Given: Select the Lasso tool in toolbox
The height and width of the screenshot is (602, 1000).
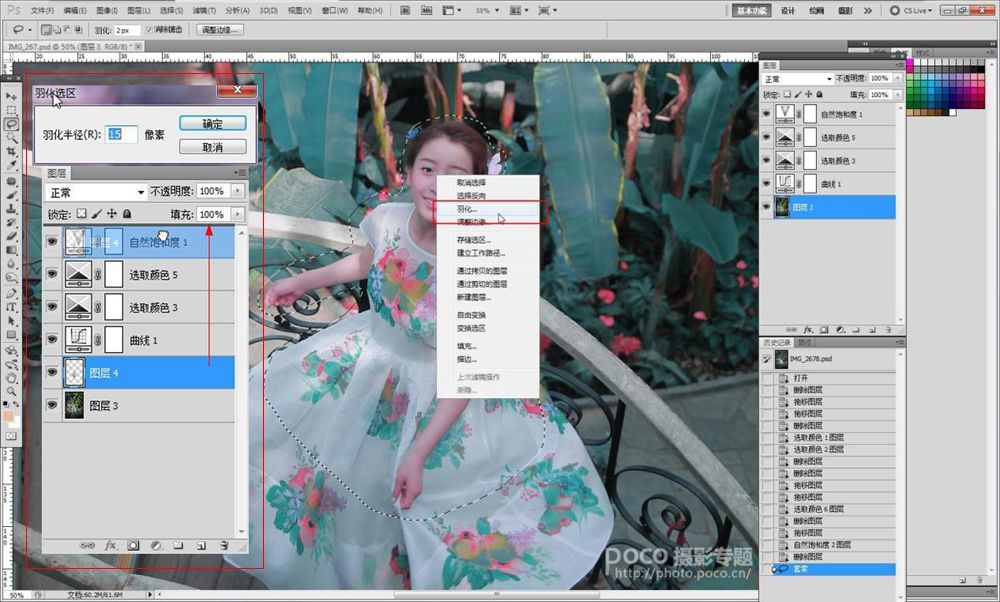Looking at the screenshot, I should click(x=11, y=124).
